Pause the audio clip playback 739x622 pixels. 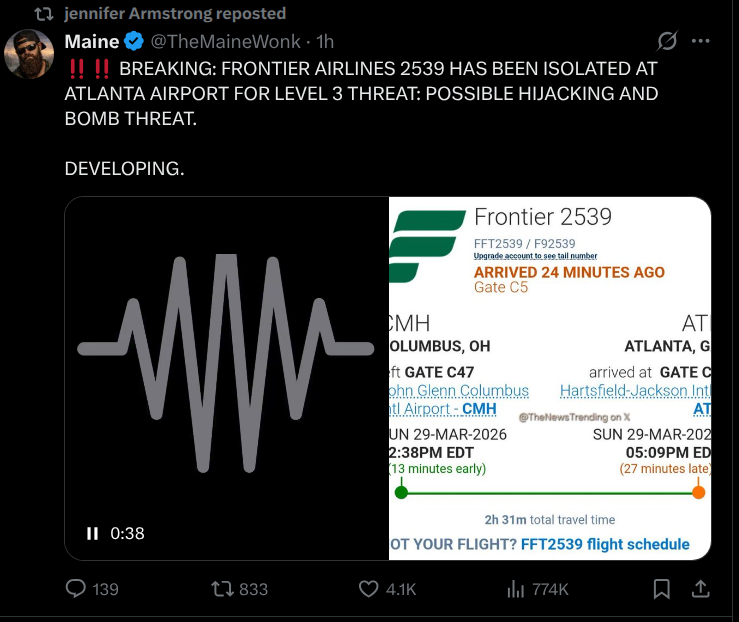click(x=93, y=533)
